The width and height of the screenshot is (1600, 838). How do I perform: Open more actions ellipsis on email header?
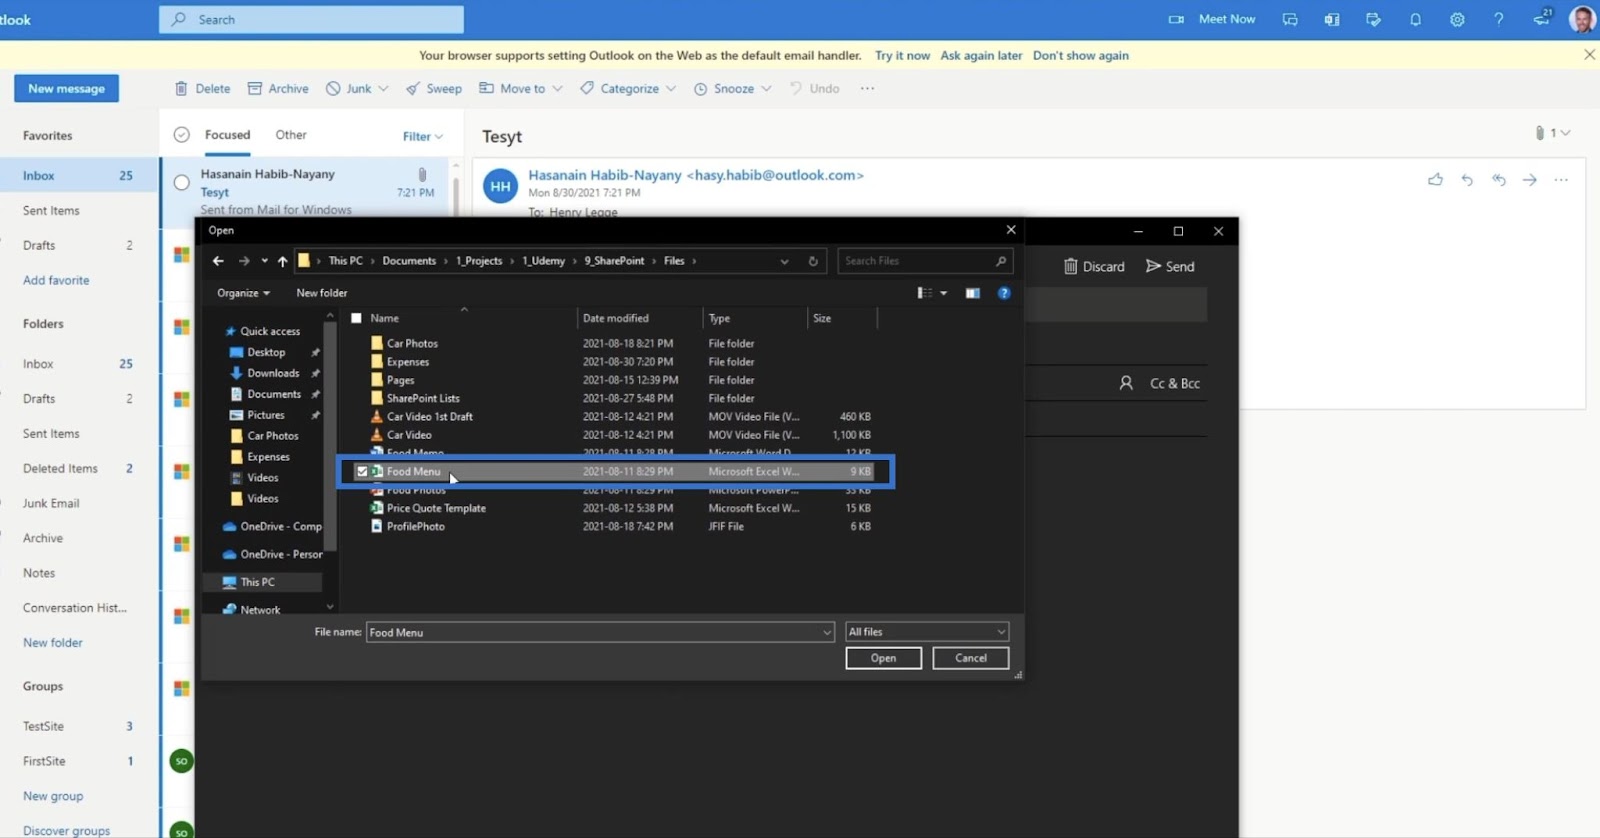pos(1561,180)
